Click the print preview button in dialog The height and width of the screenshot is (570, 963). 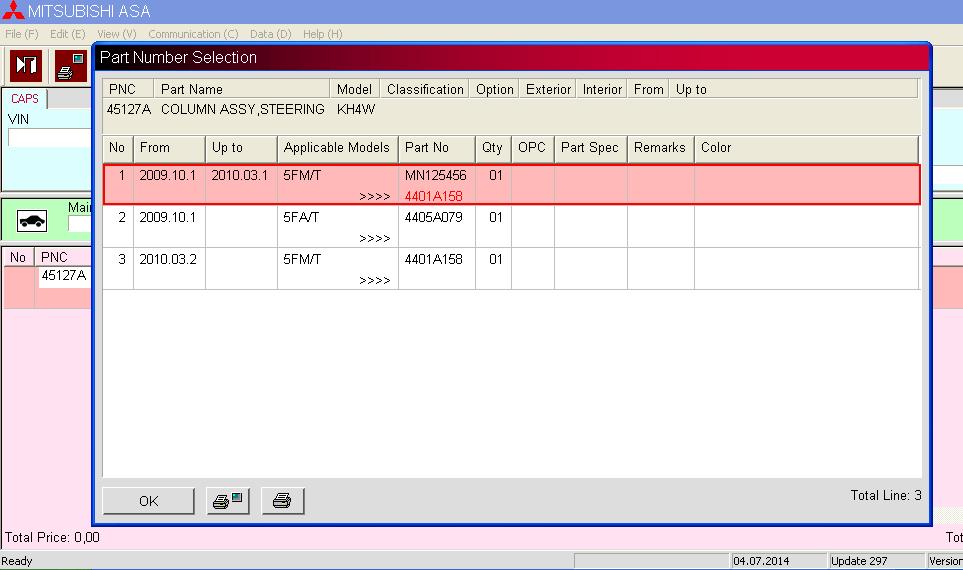click(x=227, y=501)
